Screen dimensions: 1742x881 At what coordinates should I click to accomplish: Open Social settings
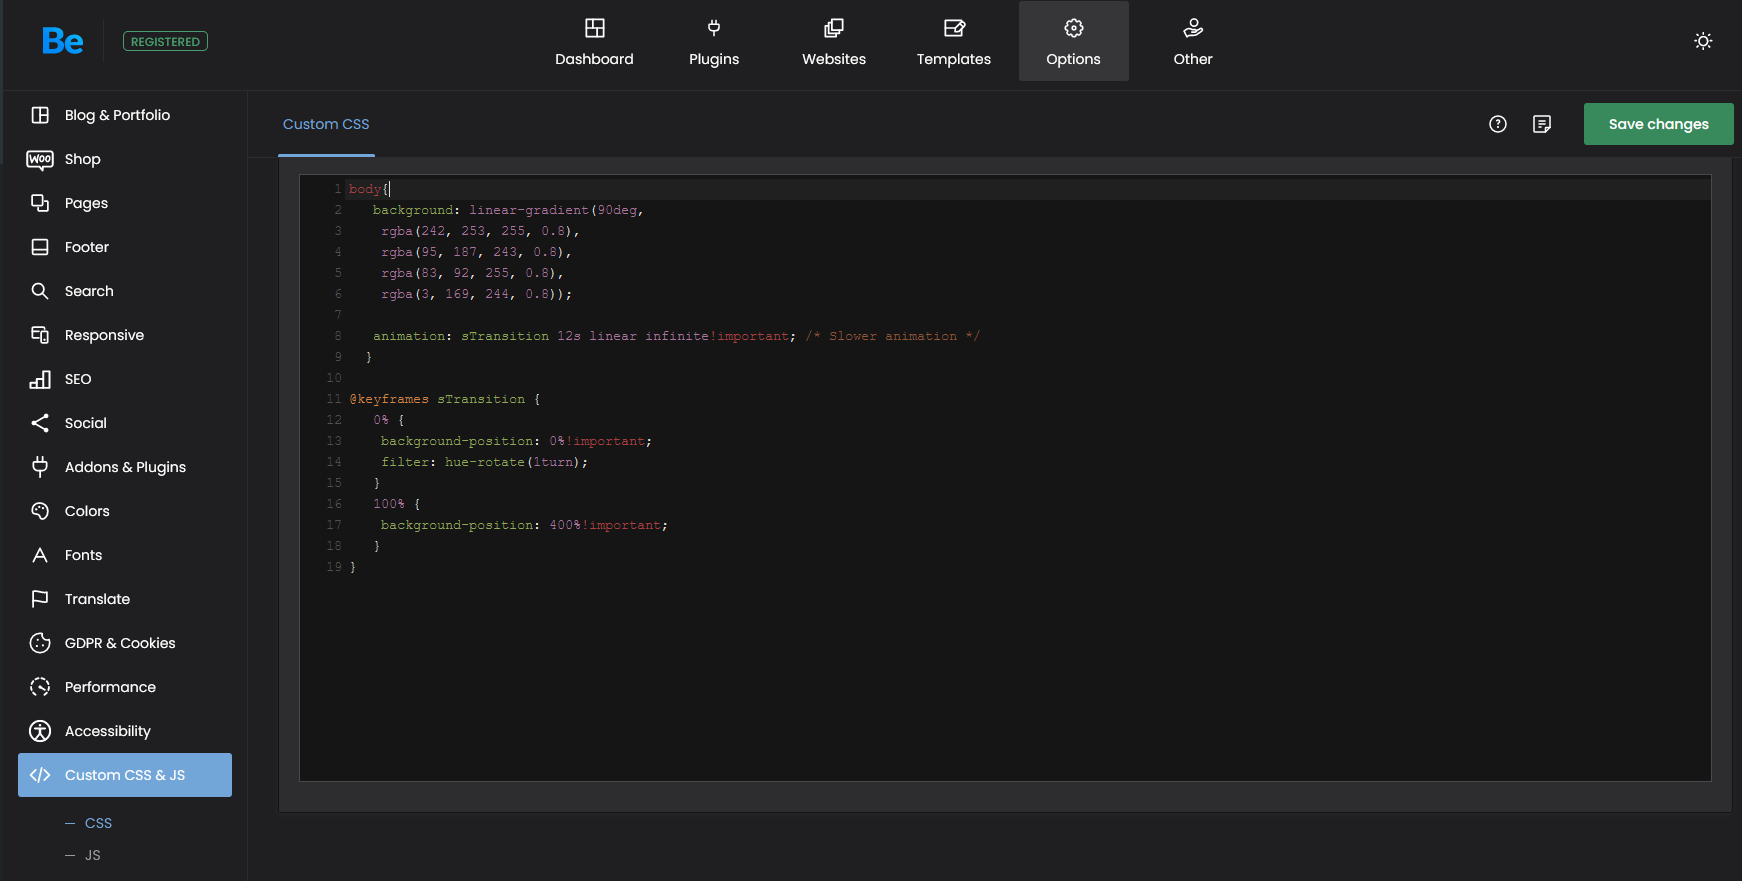click(125, 423)
